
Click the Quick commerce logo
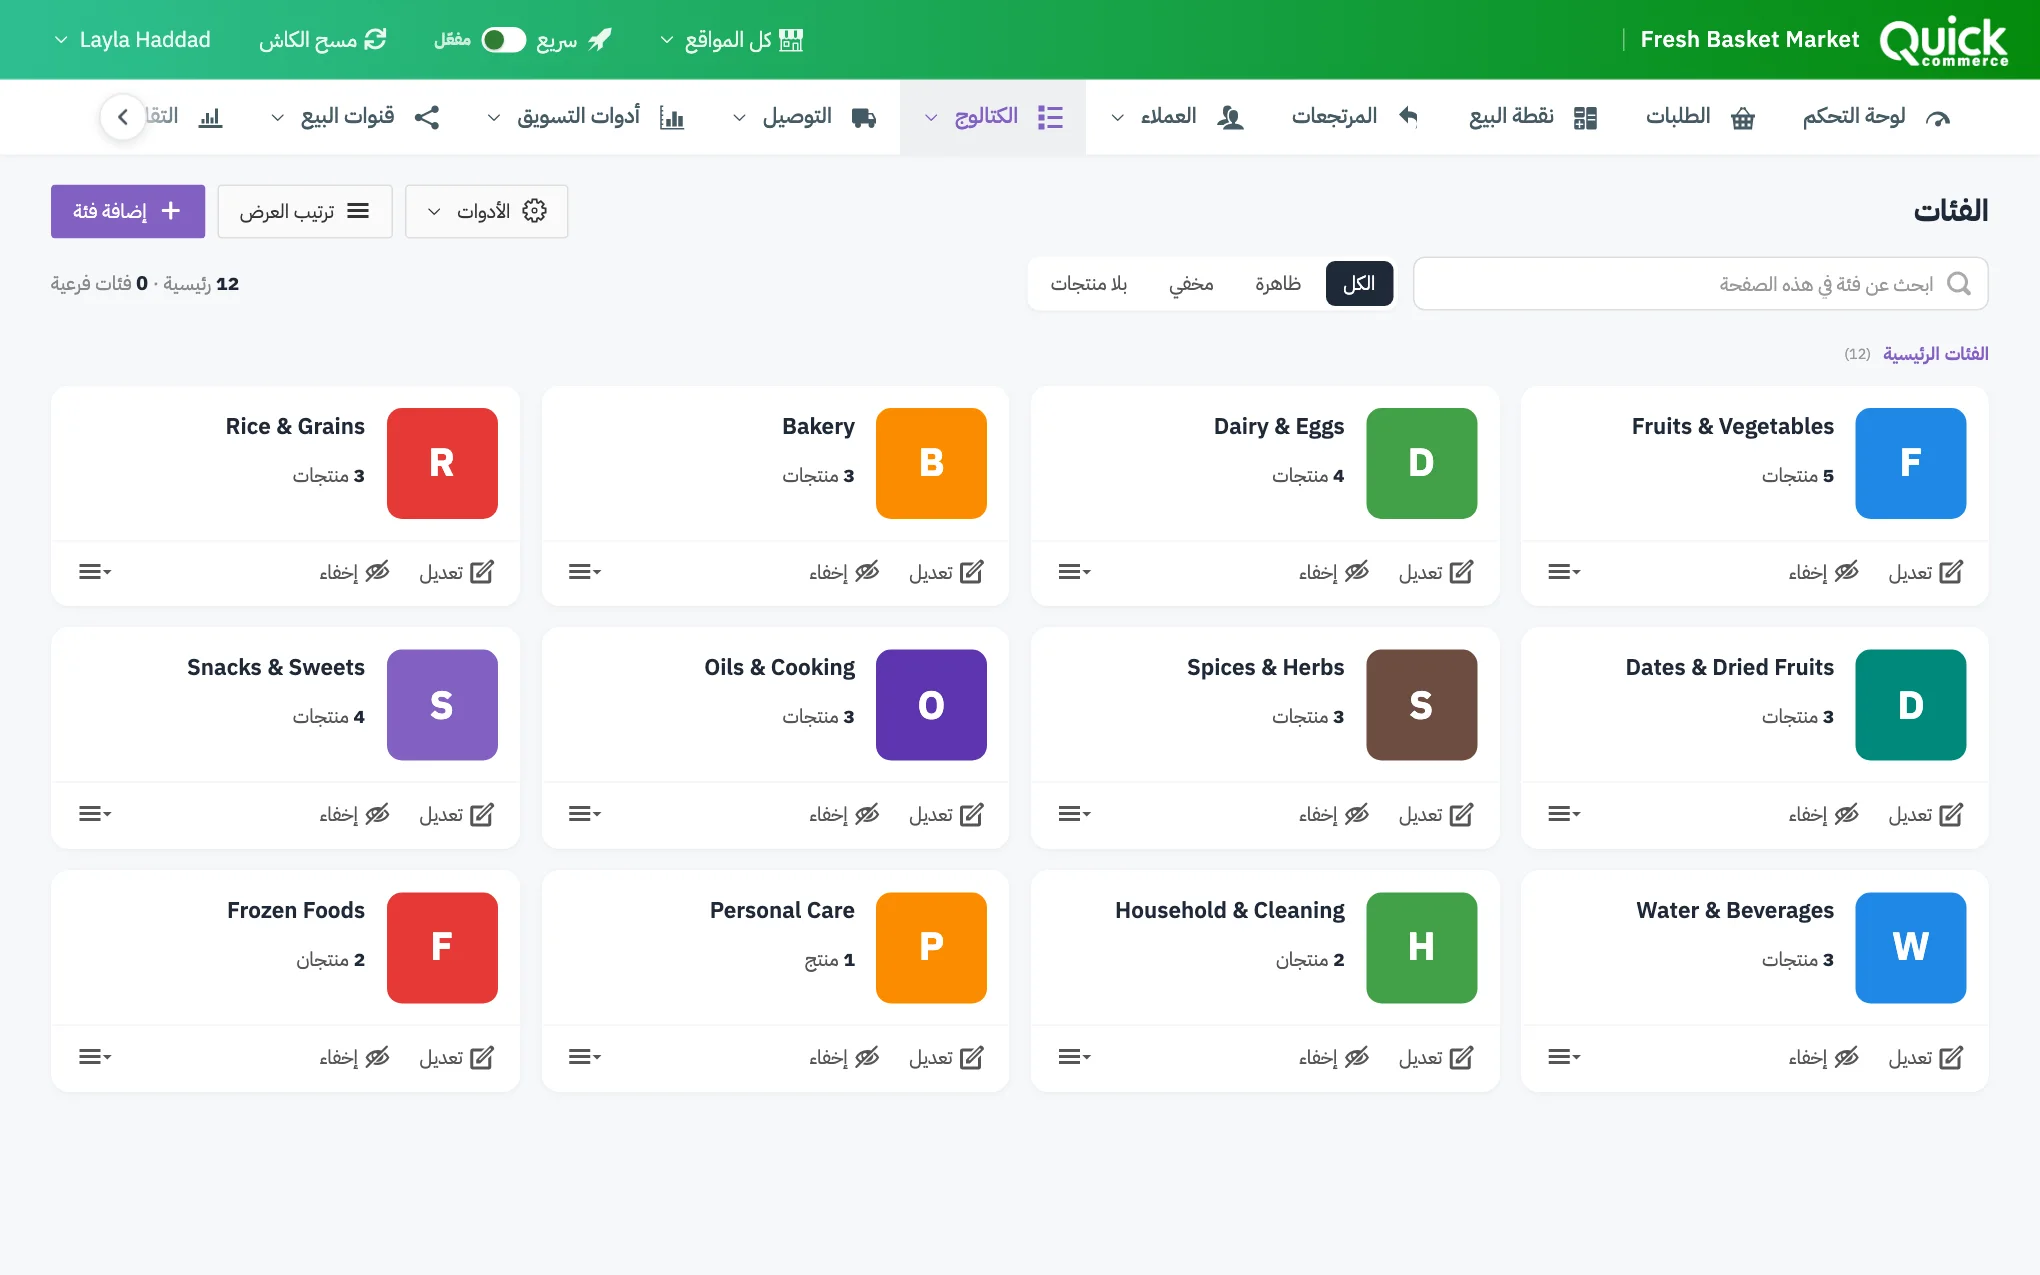(1943, 41)
